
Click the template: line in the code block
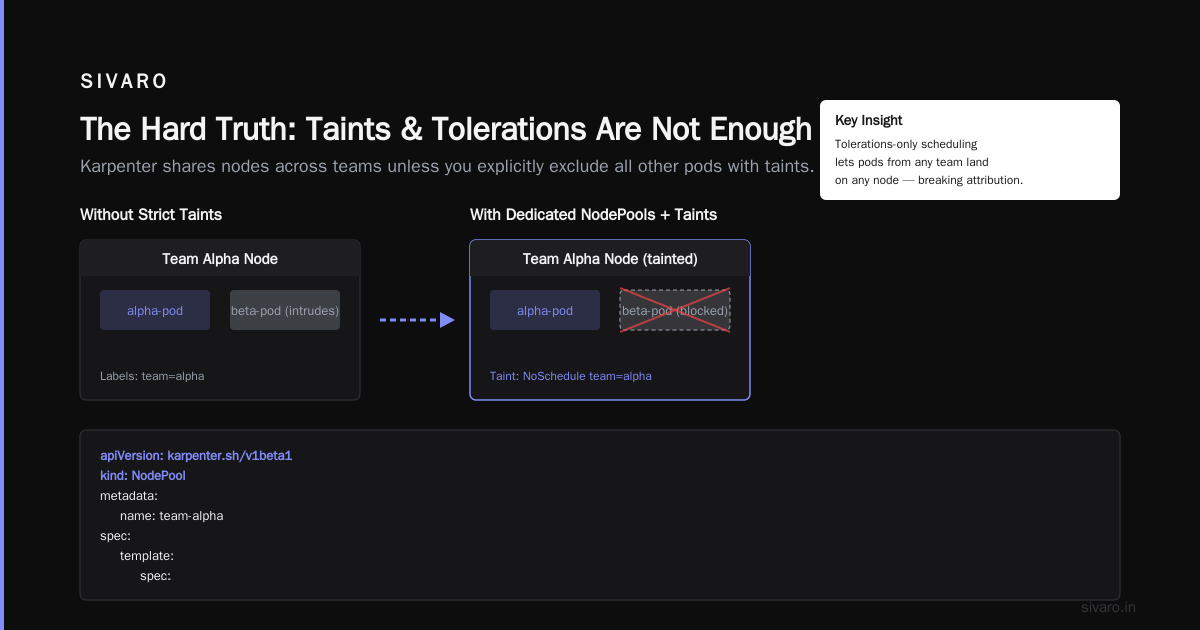[x=147, y=556]
